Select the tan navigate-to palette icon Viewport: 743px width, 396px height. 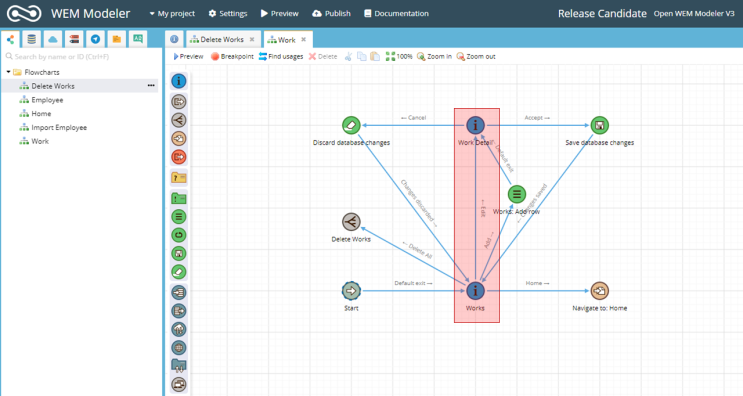pyautogui.click(x=179, y=139)
